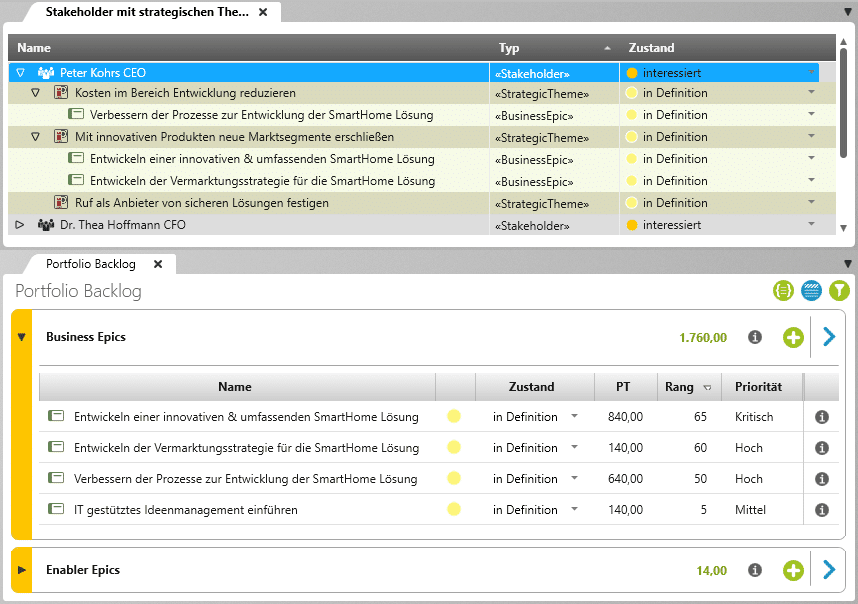Viewport: 858px width, 604px height.
Task: Expand the Enabler Epics section
Action: click(21, 571)
